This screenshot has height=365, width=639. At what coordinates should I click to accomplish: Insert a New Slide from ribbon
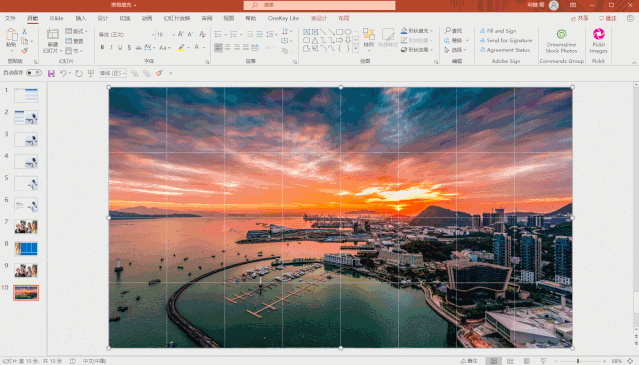point(53,41)
